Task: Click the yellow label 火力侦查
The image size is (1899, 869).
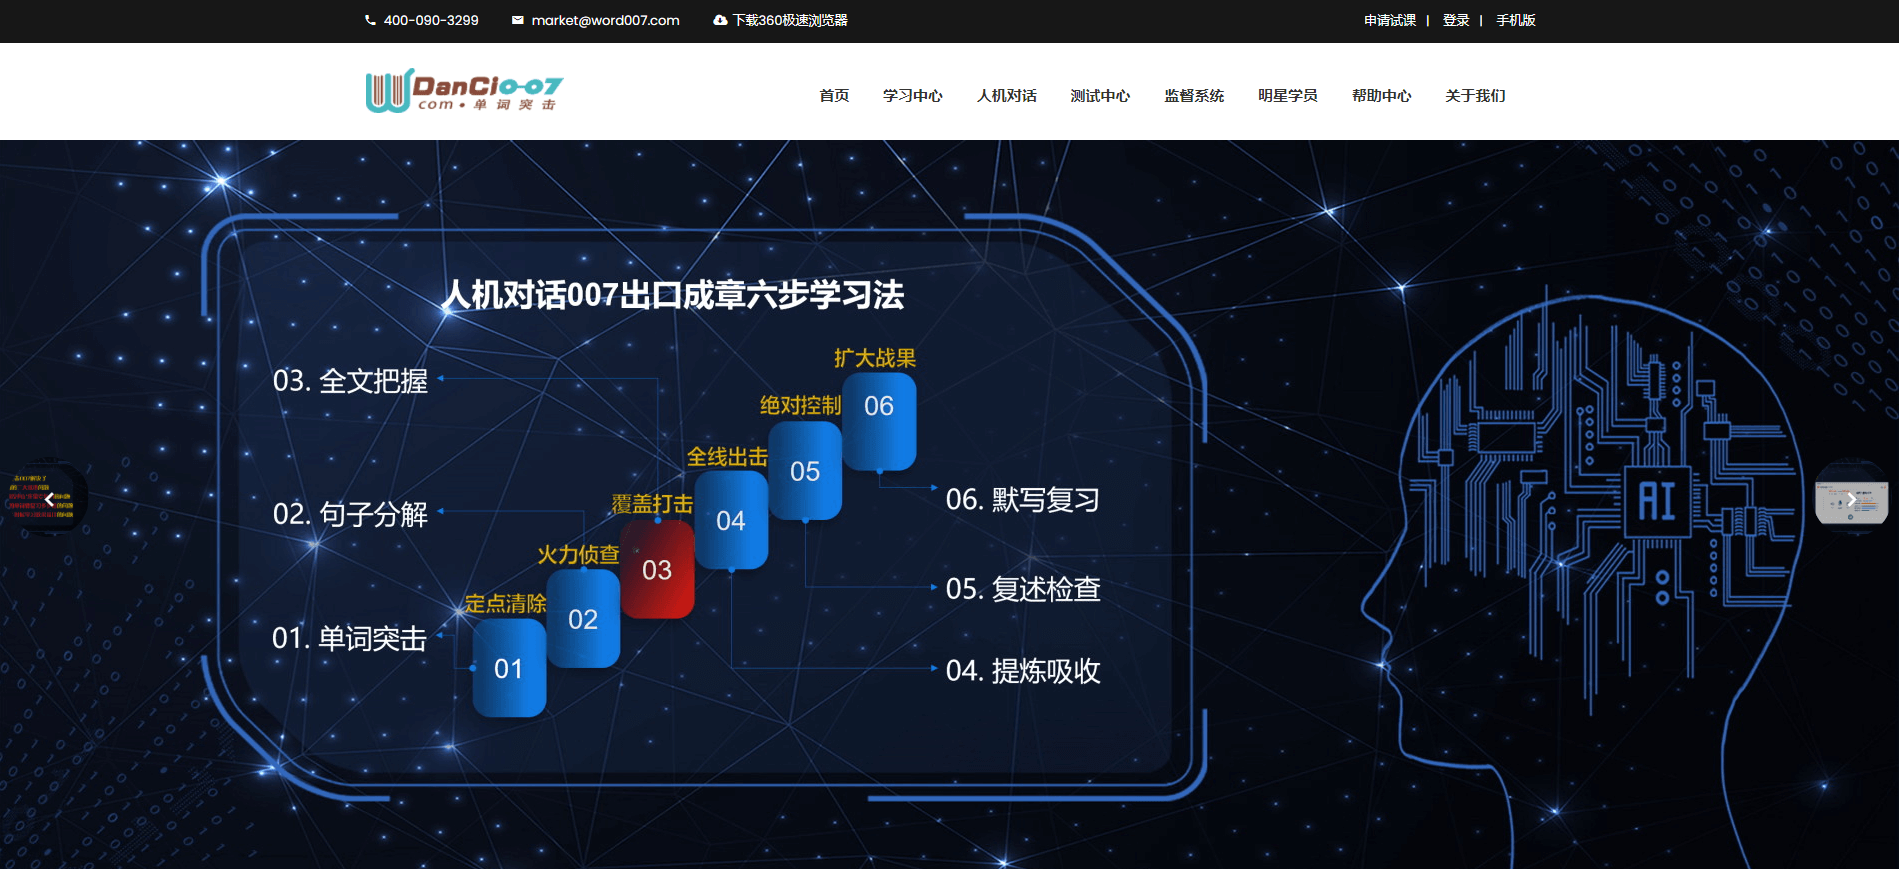Action: tap(578, 555)
